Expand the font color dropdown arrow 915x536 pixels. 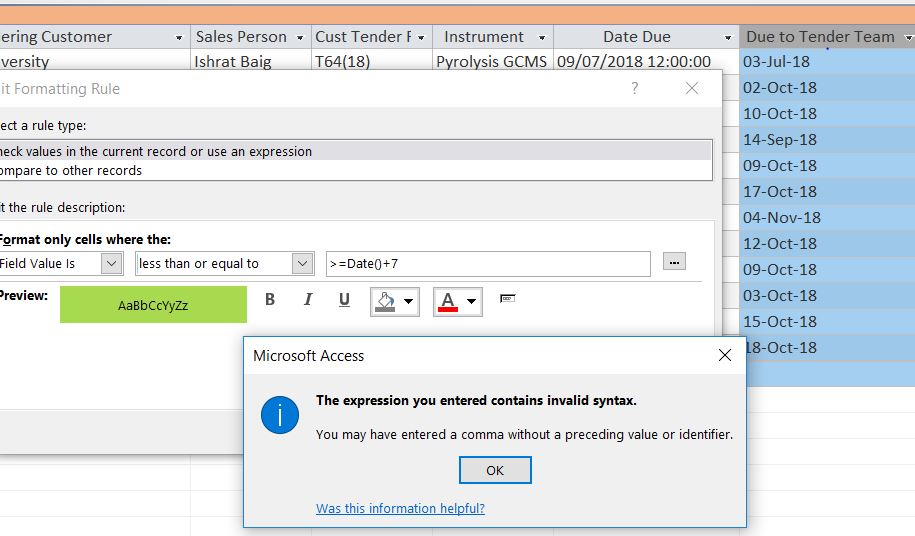(x=471, y=301)
